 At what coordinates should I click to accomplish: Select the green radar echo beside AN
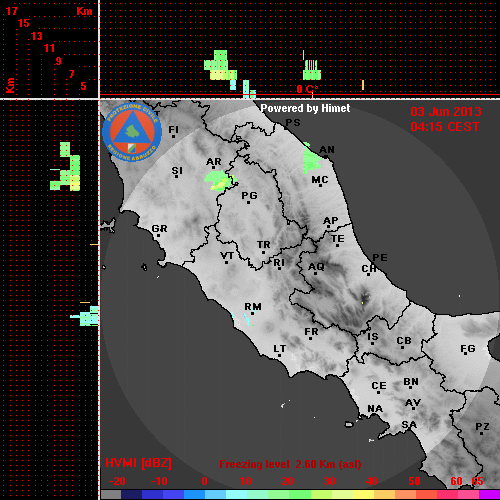click(311, 158)
